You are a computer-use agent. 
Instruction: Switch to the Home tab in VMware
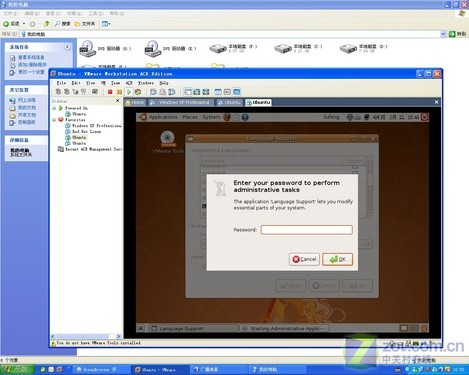pos(135,102)
